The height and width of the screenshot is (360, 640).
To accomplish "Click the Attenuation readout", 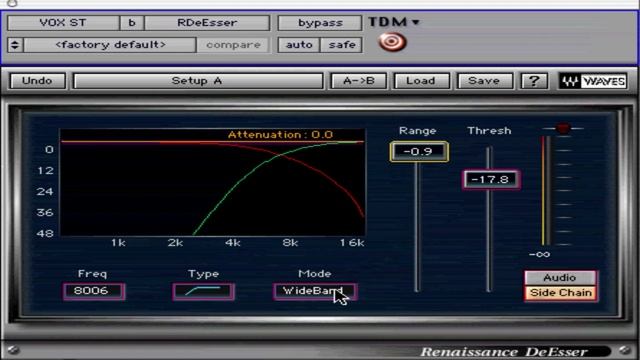I will pyautogui.click(x=280, y=135).
